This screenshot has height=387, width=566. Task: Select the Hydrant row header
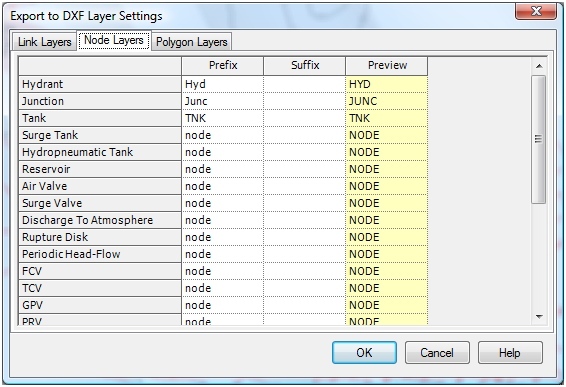100,84
